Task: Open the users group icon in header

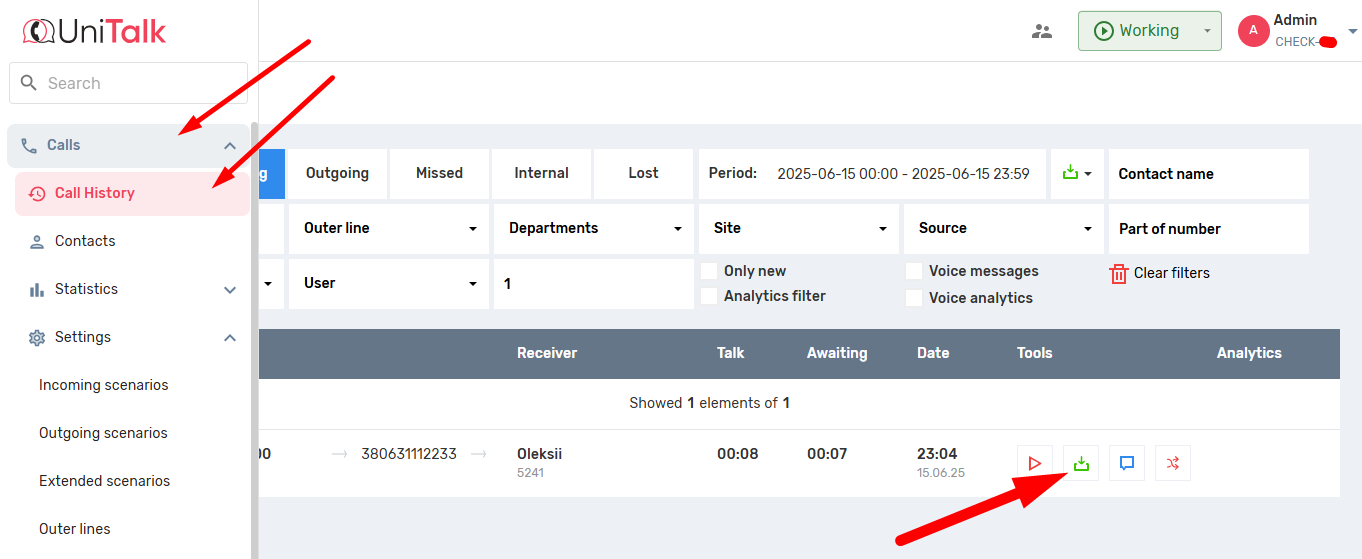Action: point(1042,31)
